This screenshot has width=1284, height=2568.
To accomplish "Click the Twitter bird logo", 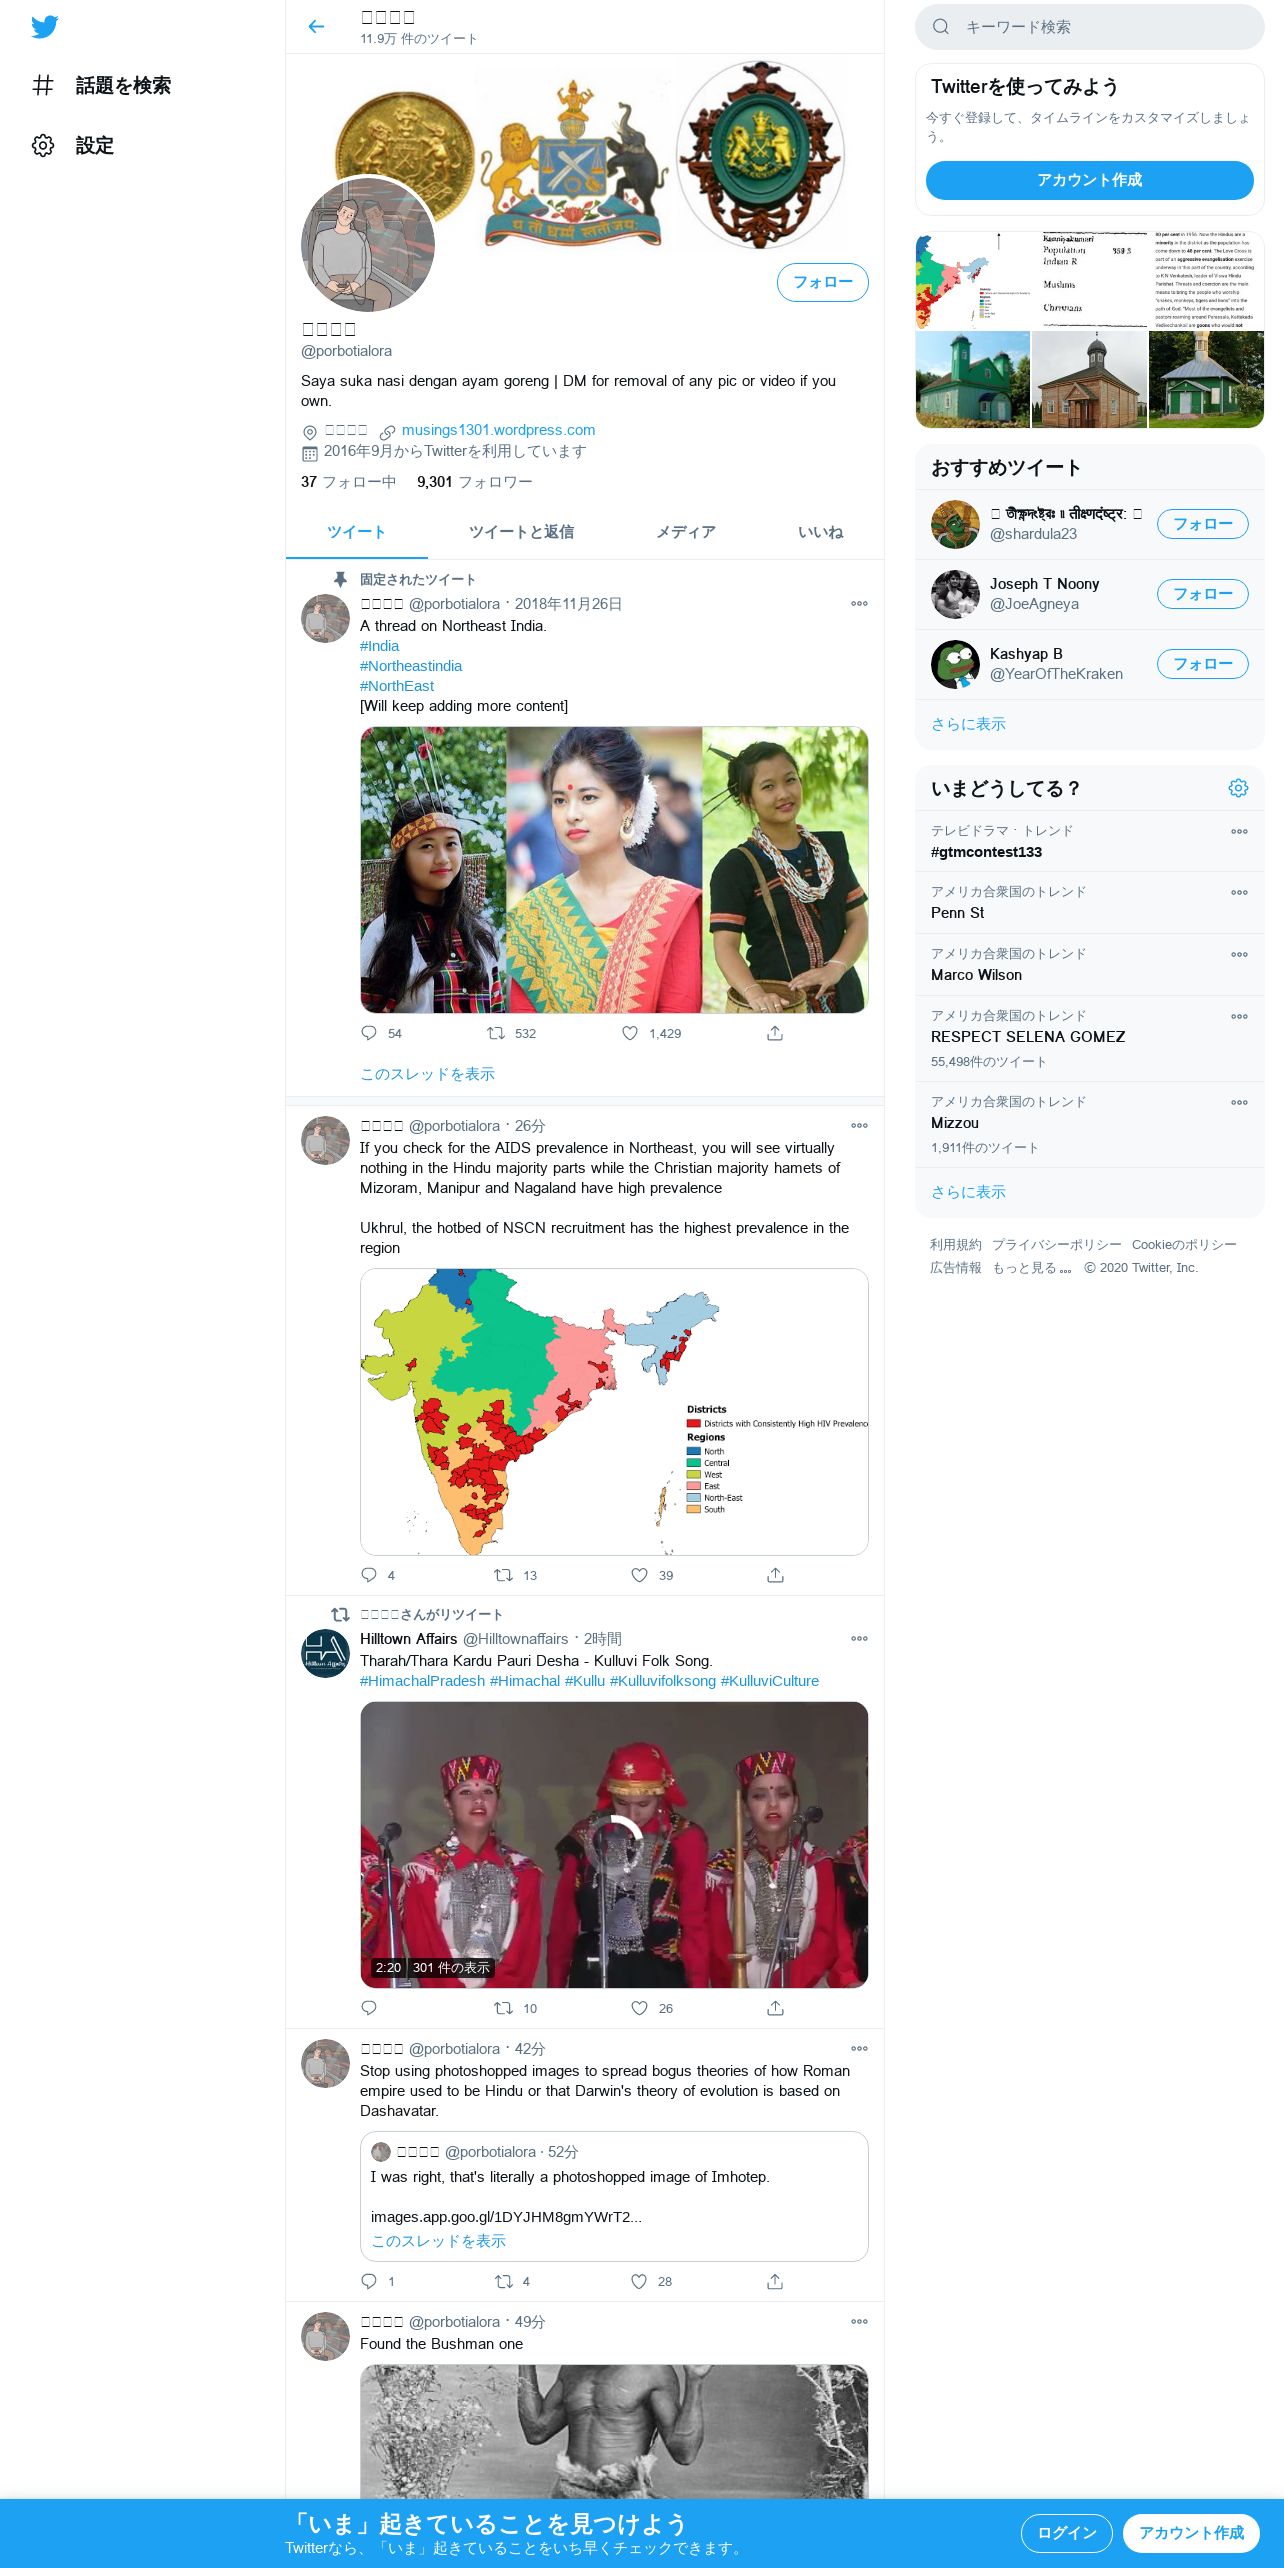I will pyautogui.click(x=45, y=27).
